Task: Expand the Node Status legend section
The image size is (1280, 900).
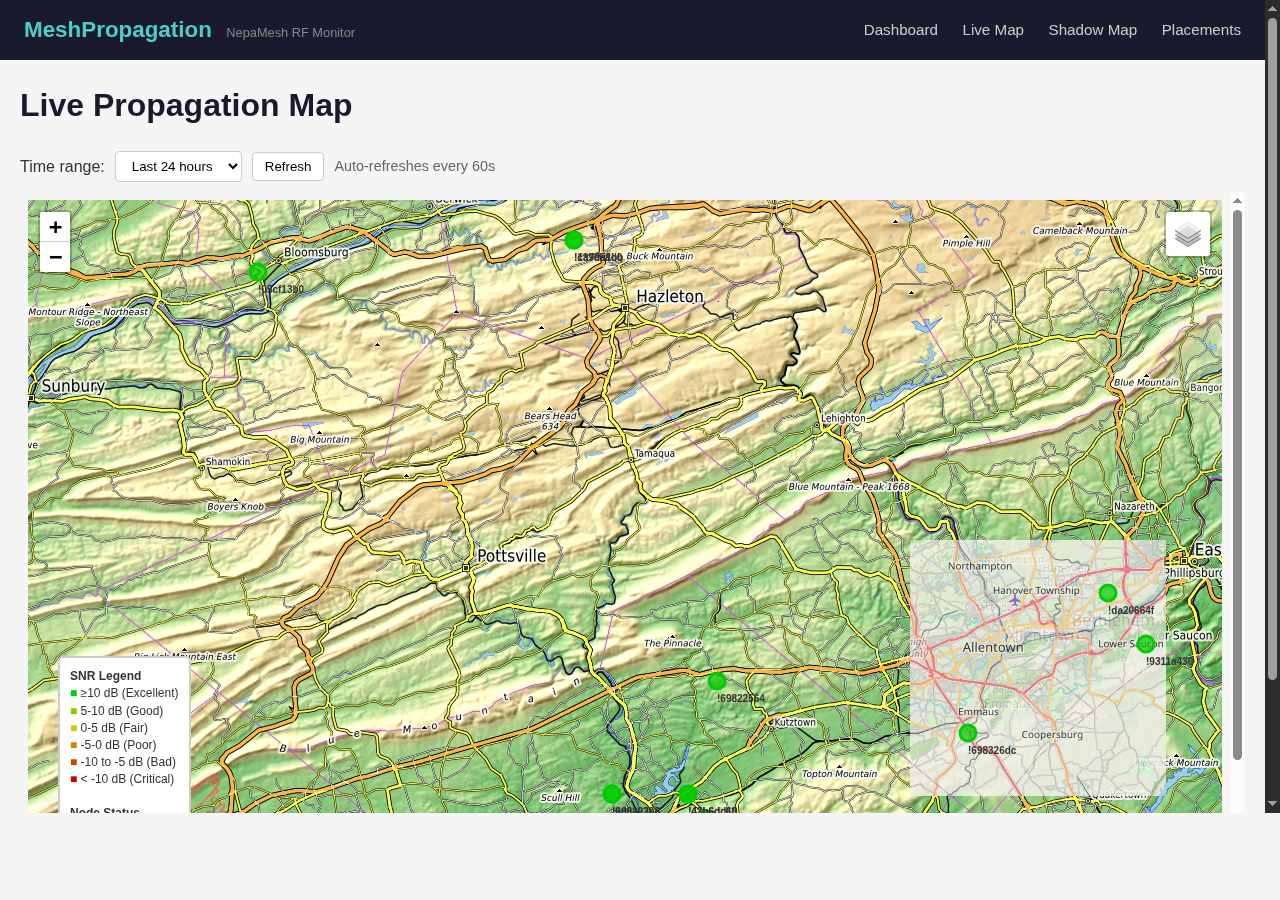Action: pos(104,812)
